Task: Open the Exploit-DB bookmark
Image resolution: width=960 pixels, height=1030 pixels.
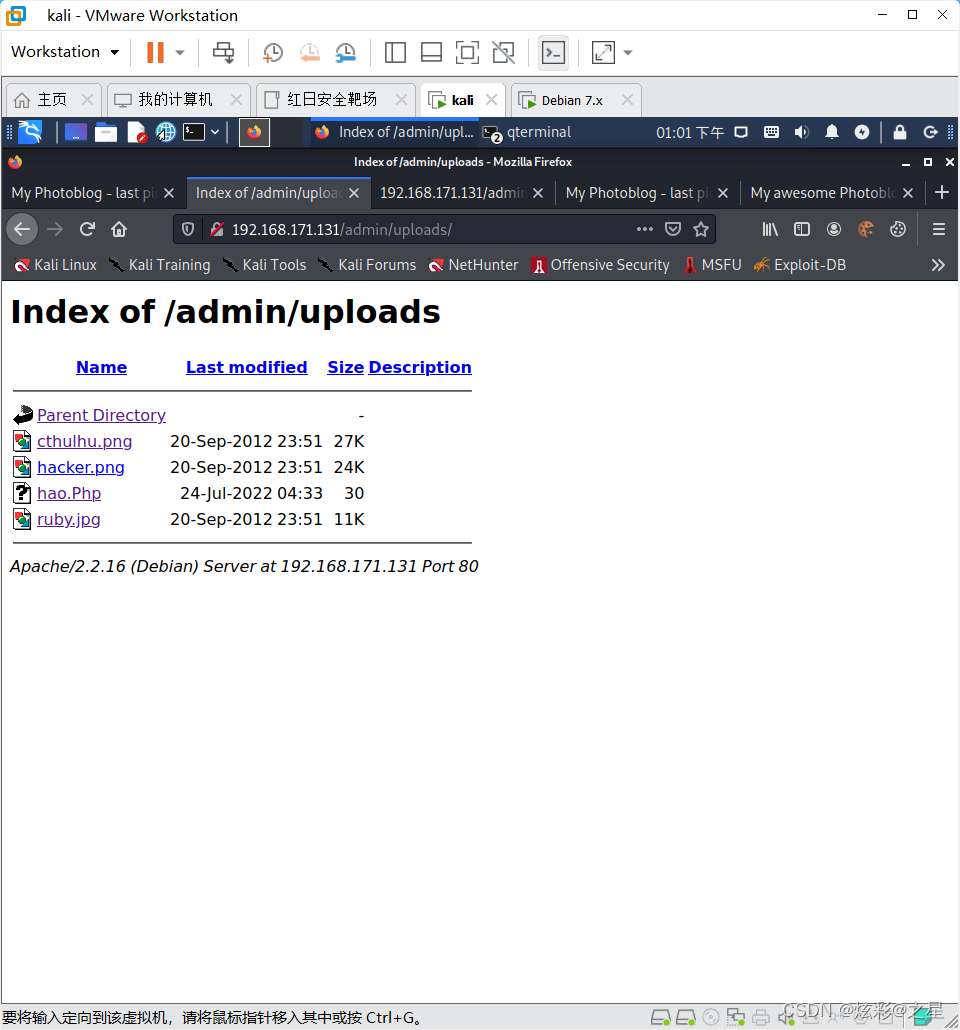Action: coord(800,265)
